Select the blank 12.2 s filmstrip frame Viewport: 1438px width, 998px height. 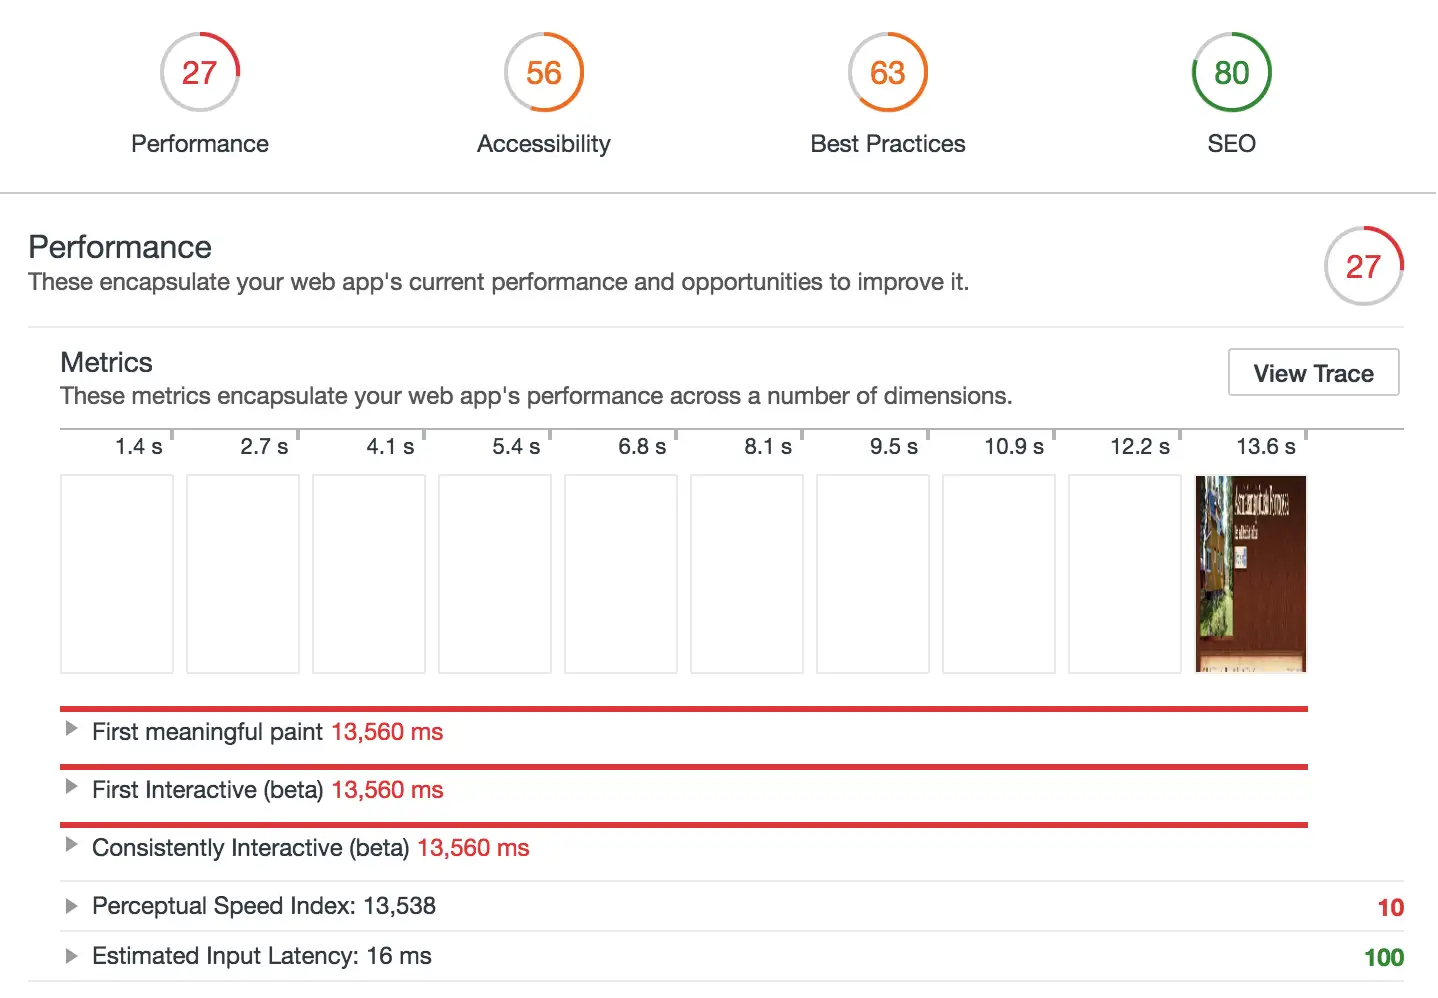pos(1125,574)
